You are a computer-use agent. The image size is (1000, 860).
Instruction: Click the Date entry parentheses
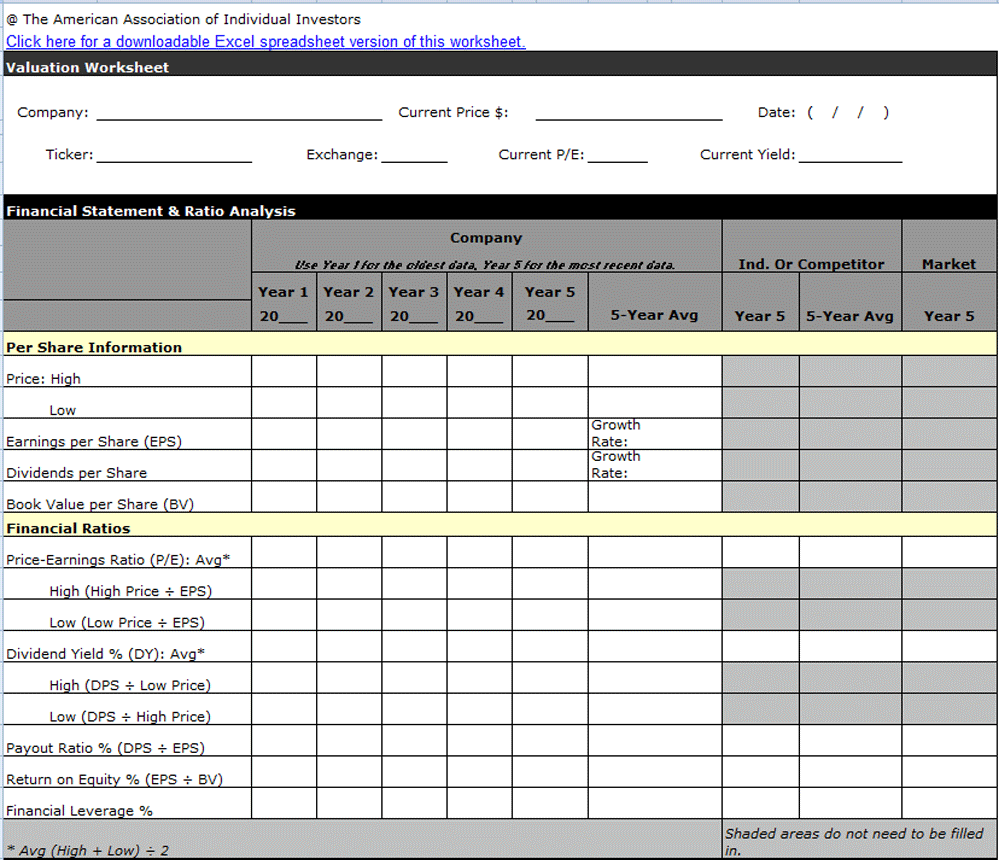[x=848, y=112]
